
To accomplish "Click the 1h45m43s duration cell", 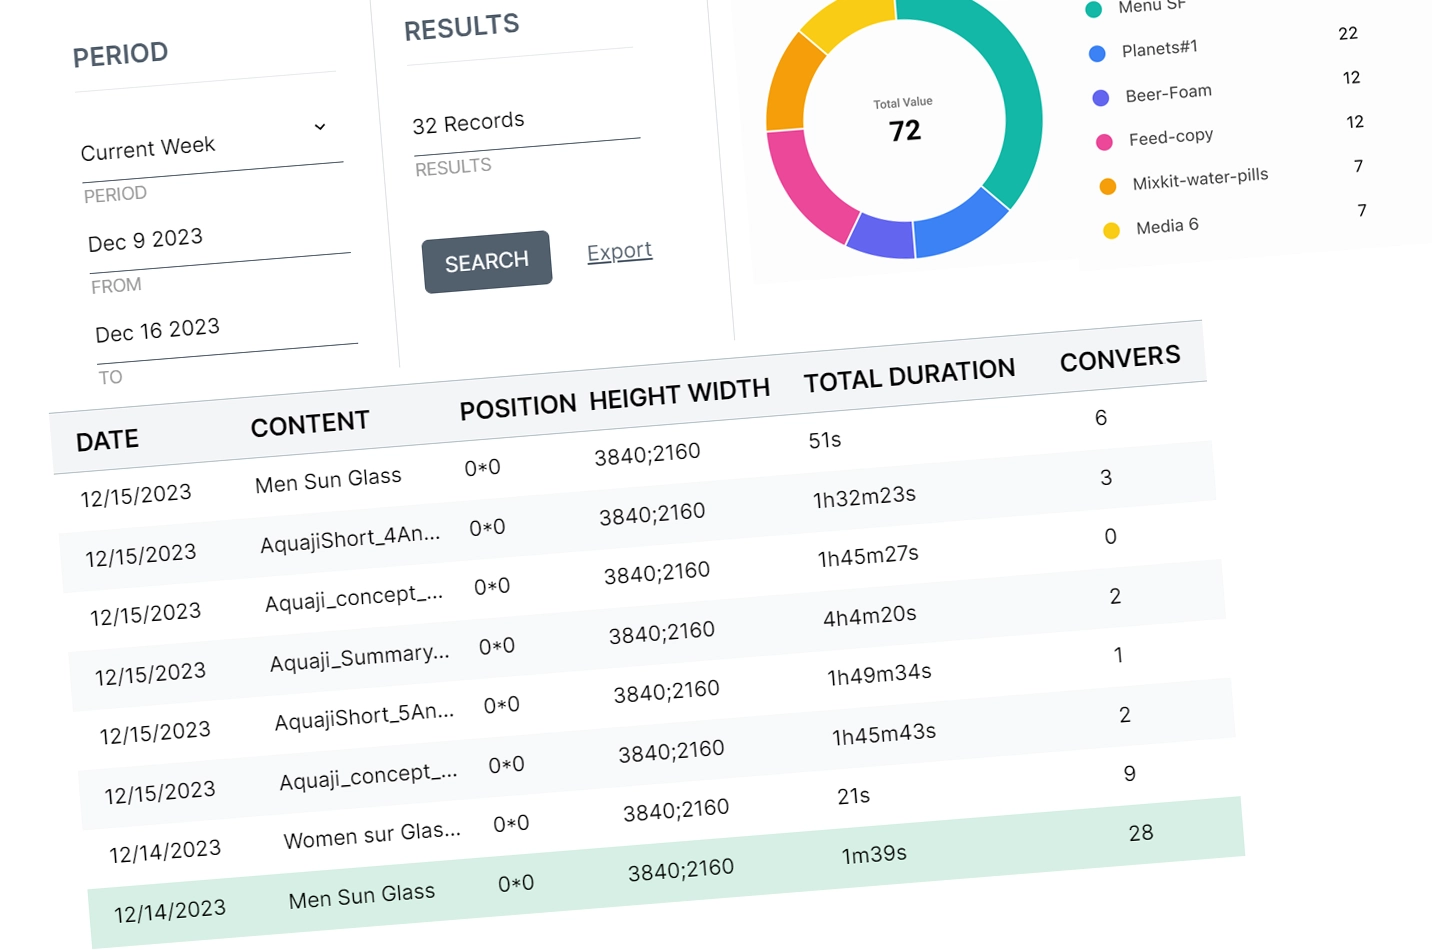I will pos(884,735).
